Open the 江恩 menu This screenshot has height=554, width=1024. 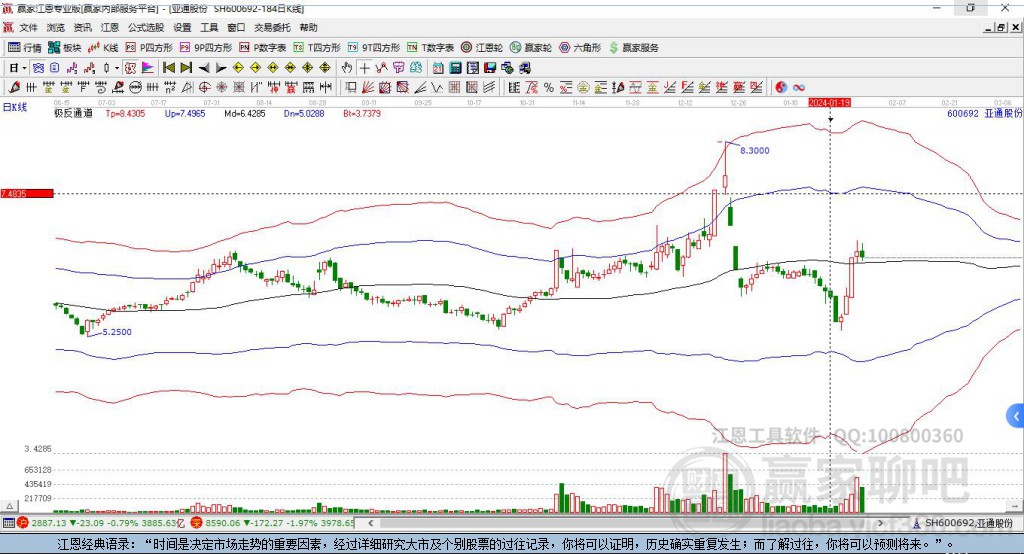pyautogui.click(x=110, y=27)
